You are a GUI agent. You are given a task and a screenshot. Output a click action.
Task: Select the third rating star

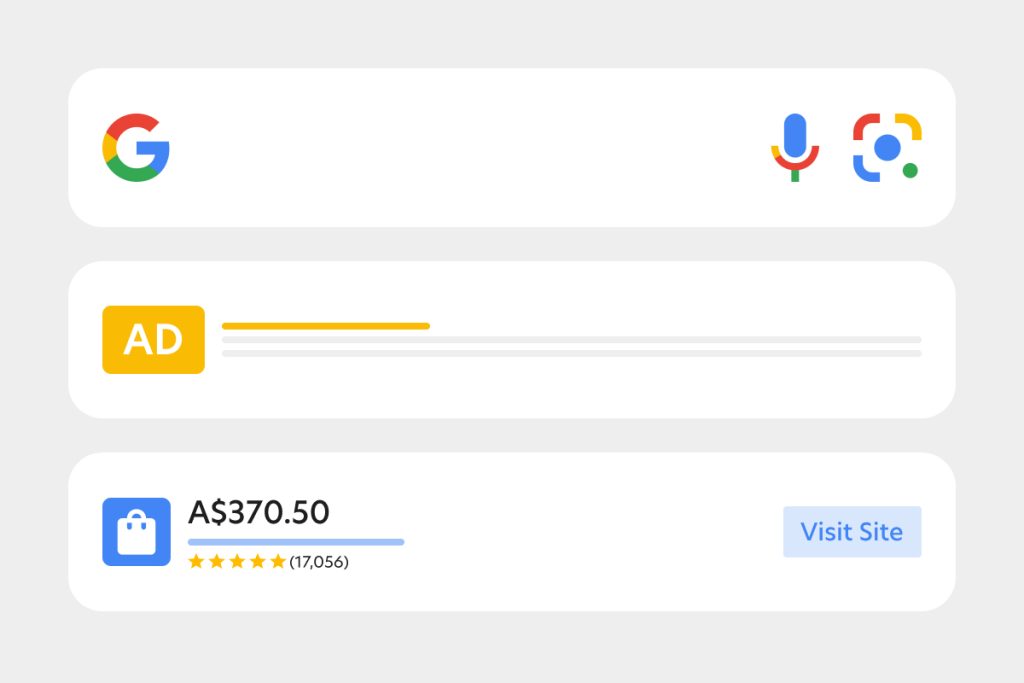tap(237, 562)
